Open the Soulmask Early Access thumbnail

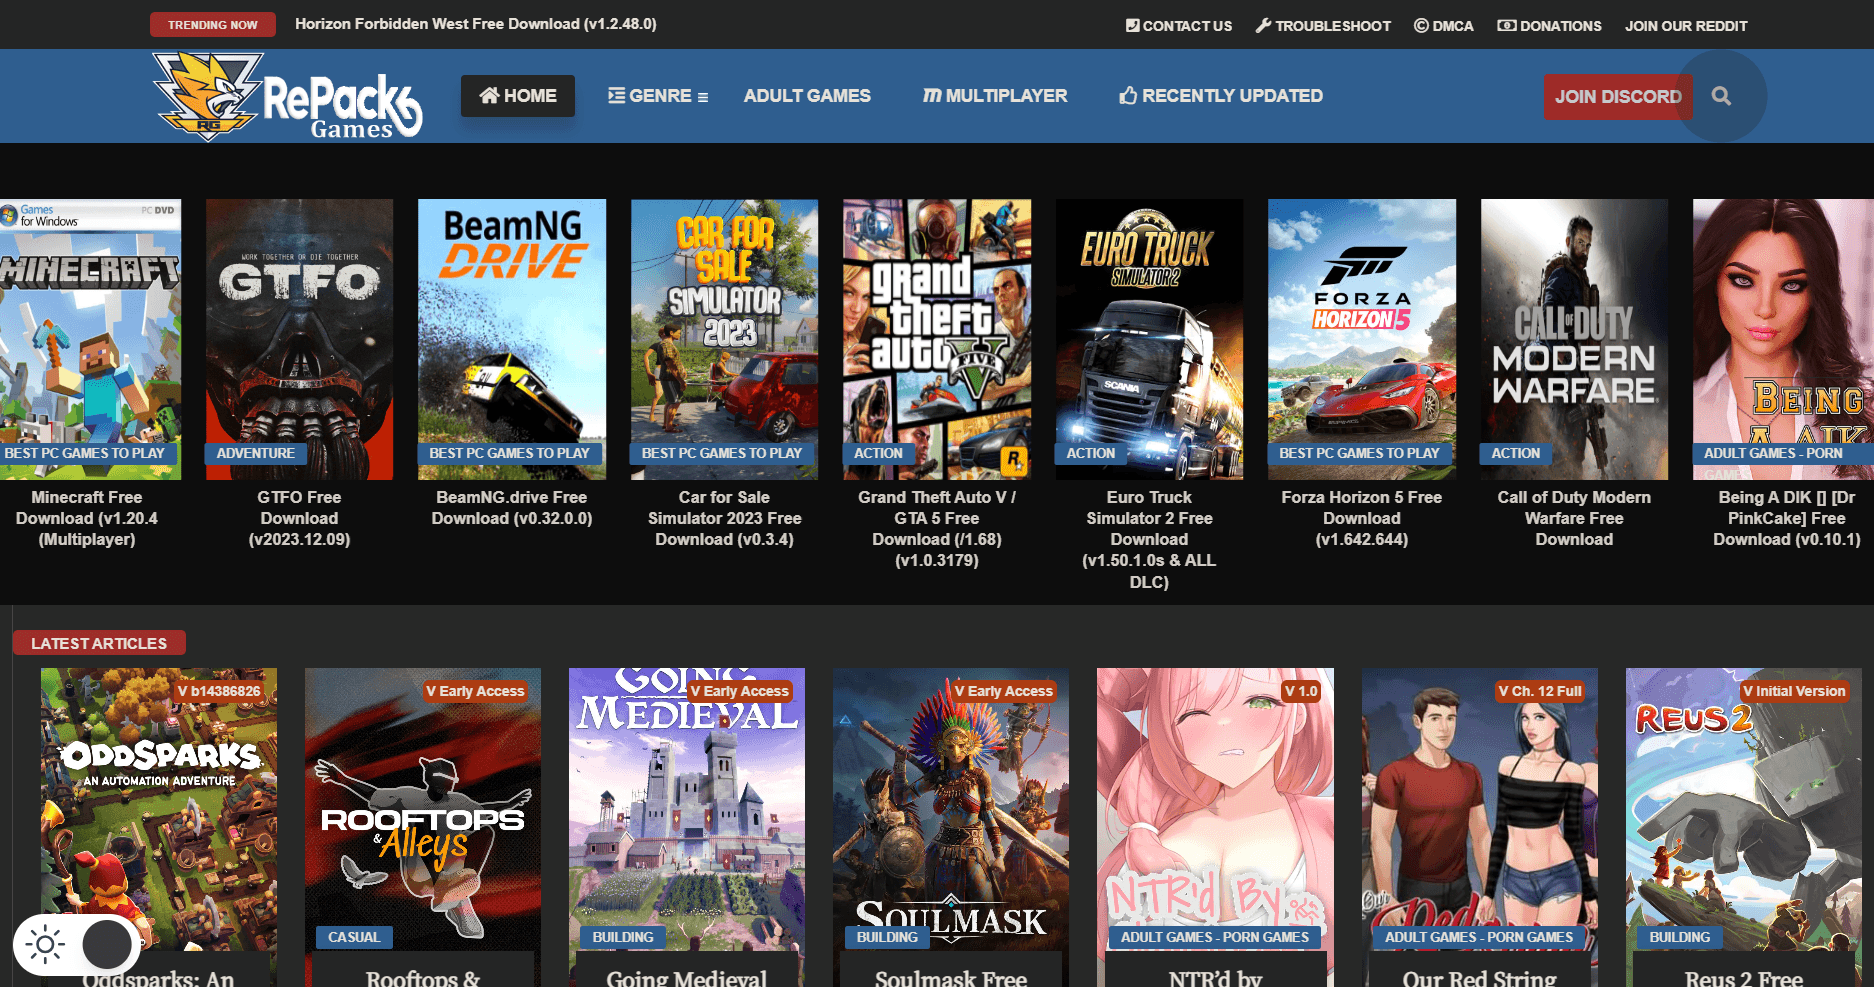(x=951, y=800)
